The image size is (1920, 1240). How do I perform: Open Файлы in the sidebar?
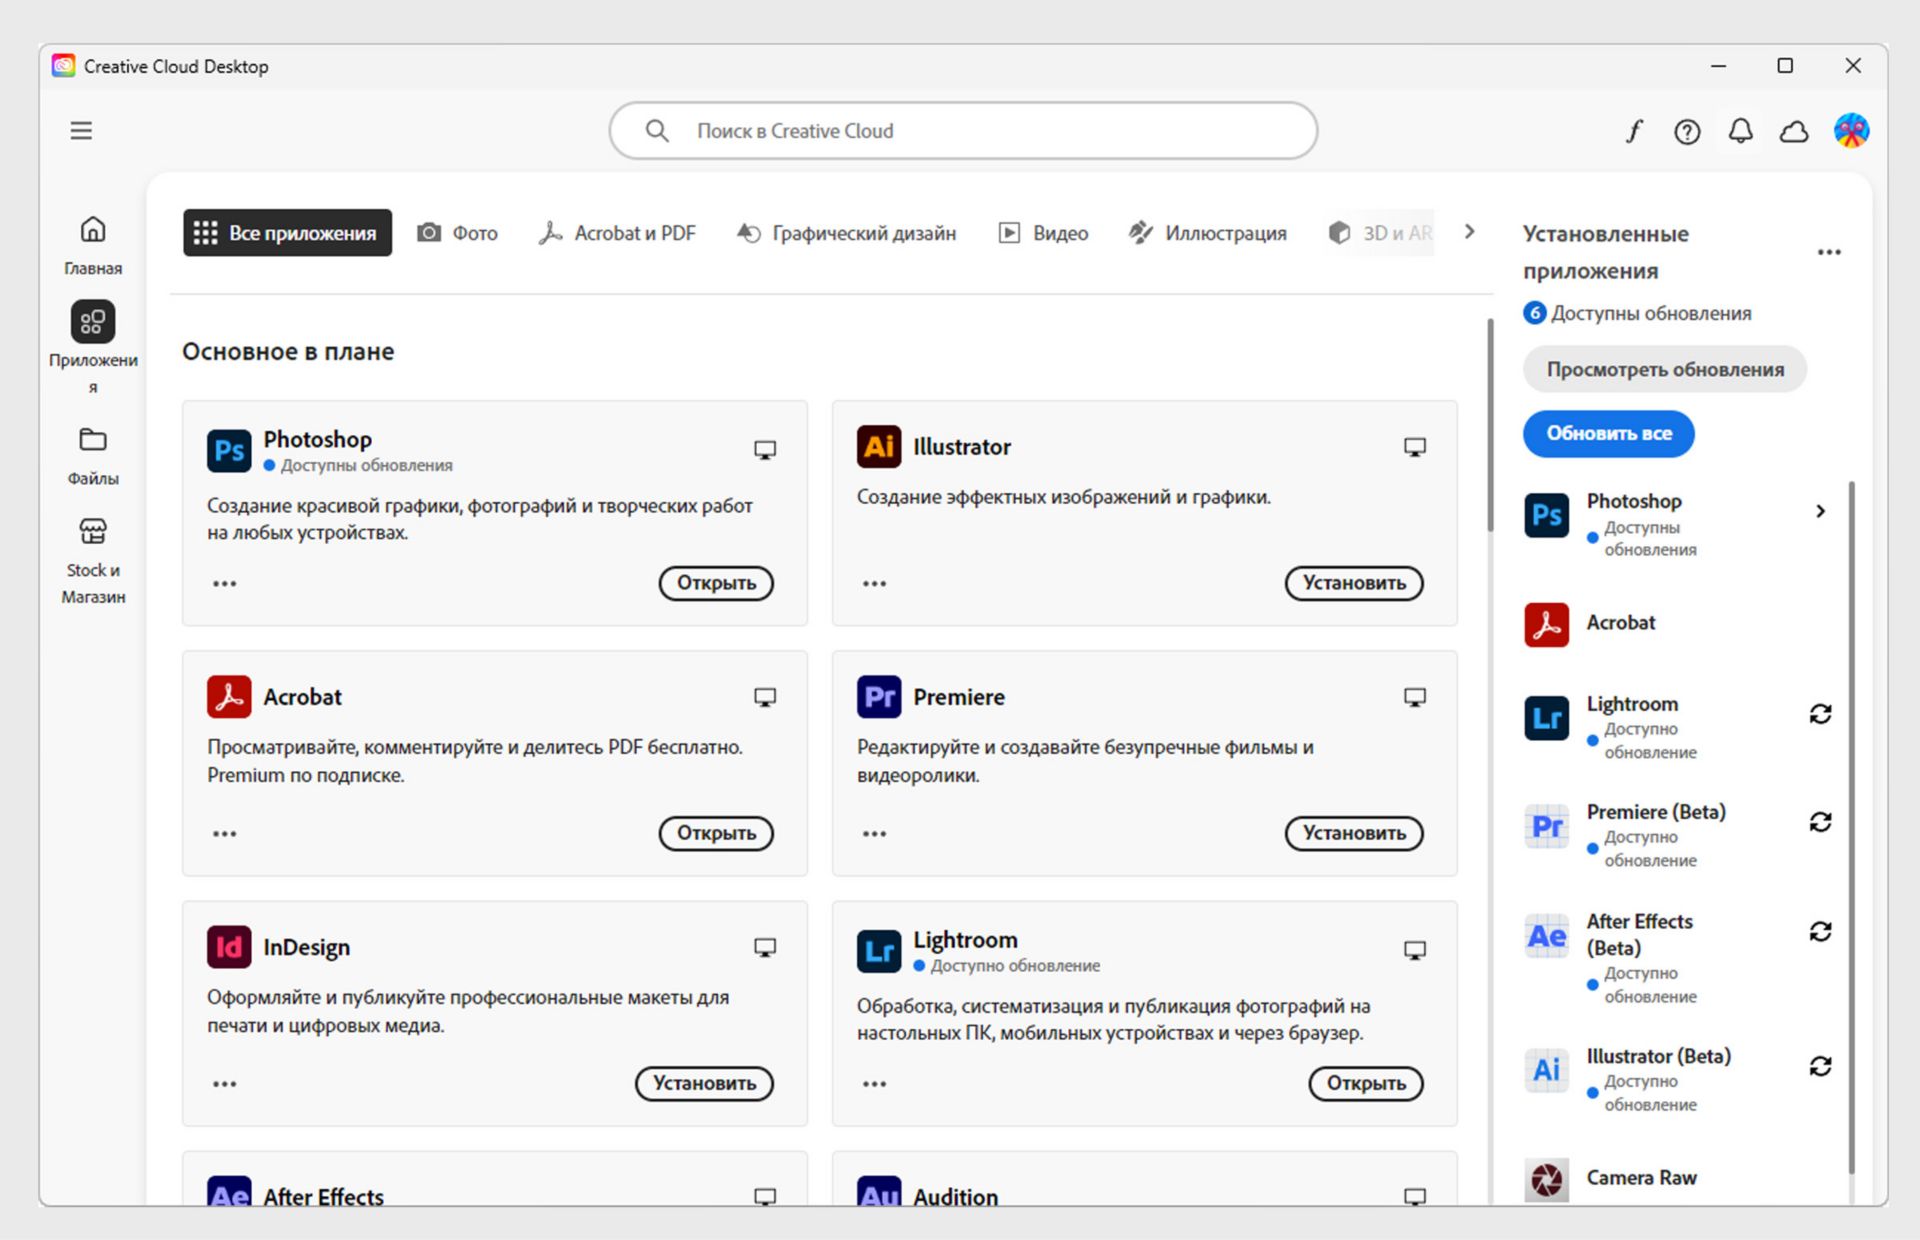coord(93,457)
